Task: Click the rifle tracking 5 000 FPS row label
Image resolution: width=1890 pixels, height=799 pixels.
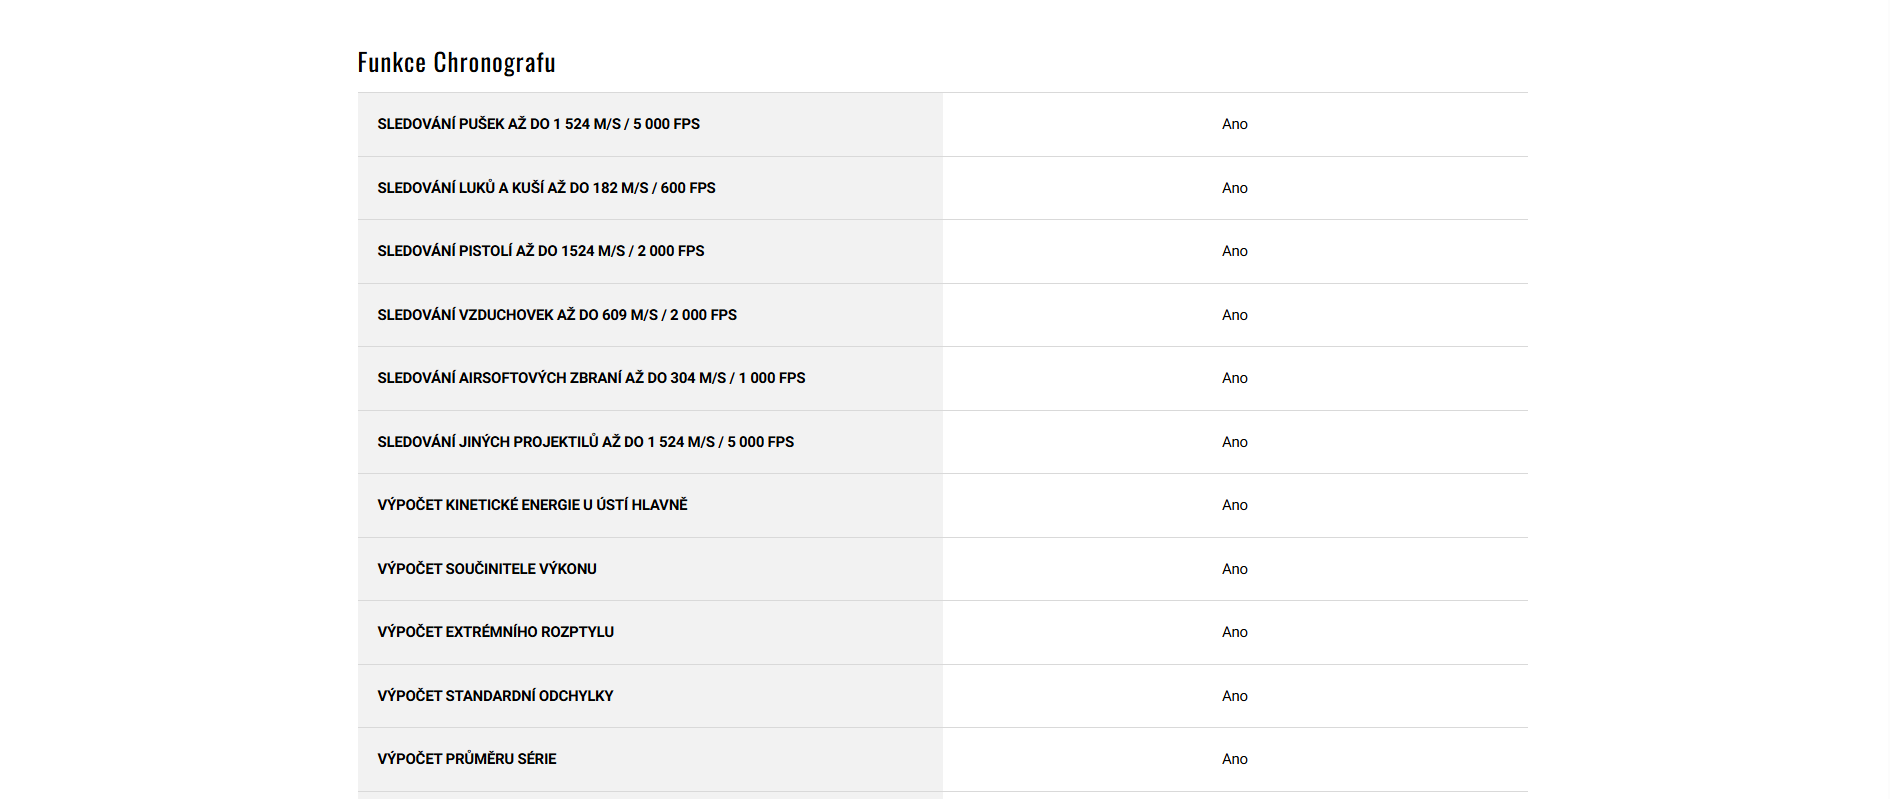Action: [538, 124]
